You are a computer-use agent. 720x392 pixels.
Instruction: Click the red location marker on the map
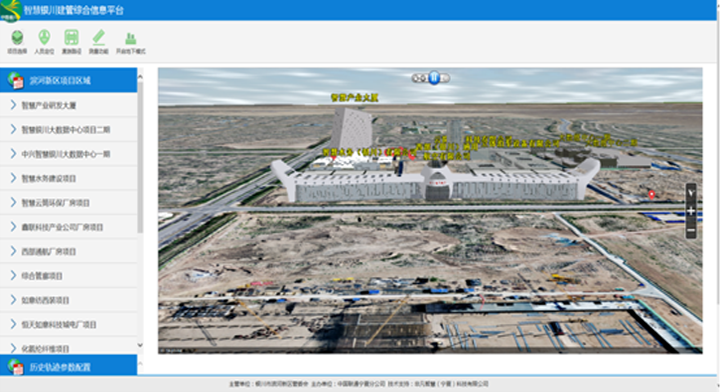coord(652,195)
